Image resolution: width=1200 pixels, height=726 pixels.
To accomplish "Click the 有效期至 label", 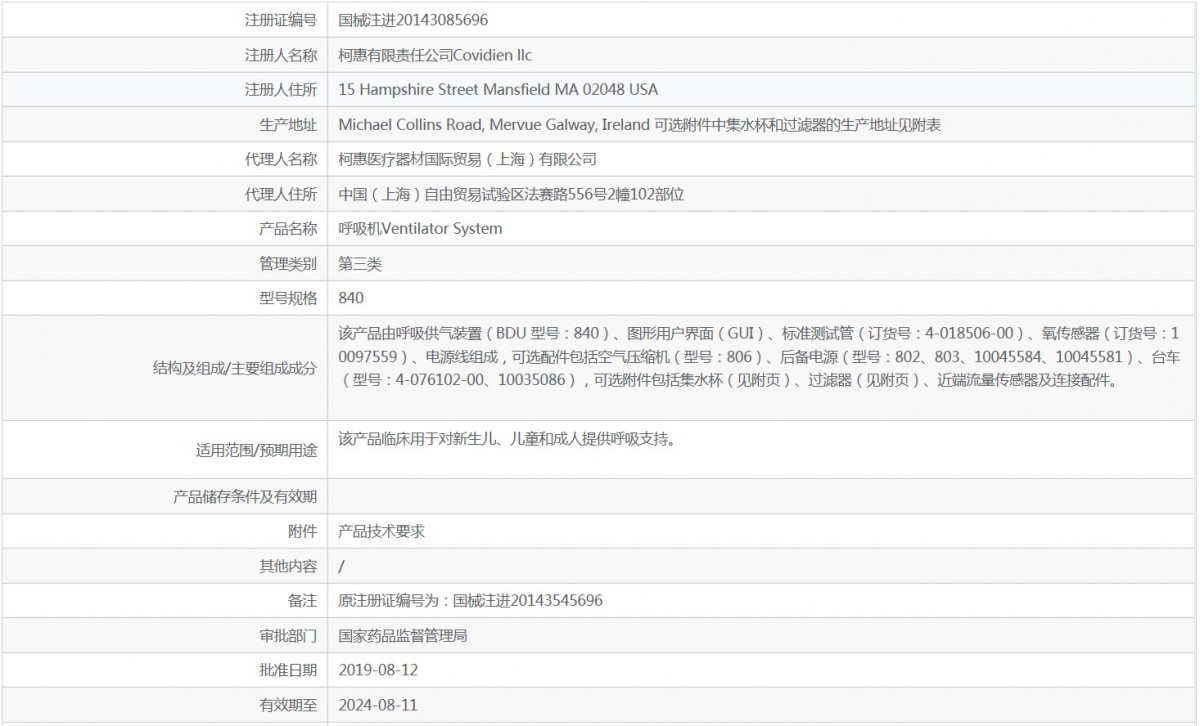I will click(x=288, y=705).
